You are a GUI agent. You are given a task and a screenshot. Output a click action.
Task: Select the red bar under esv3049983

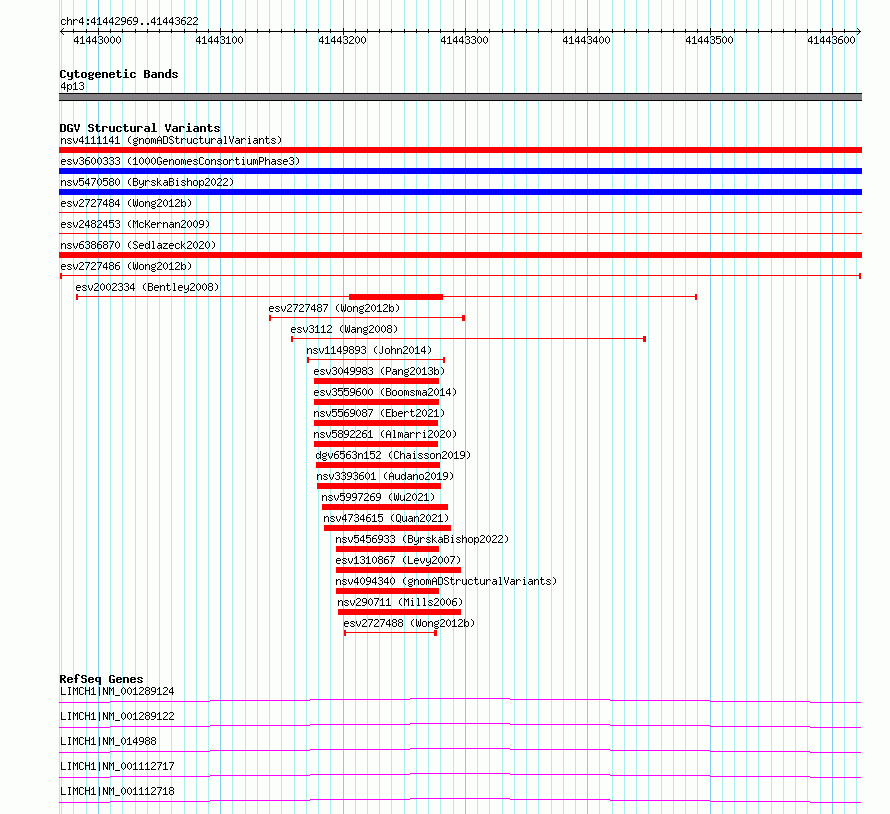[376, 381]
